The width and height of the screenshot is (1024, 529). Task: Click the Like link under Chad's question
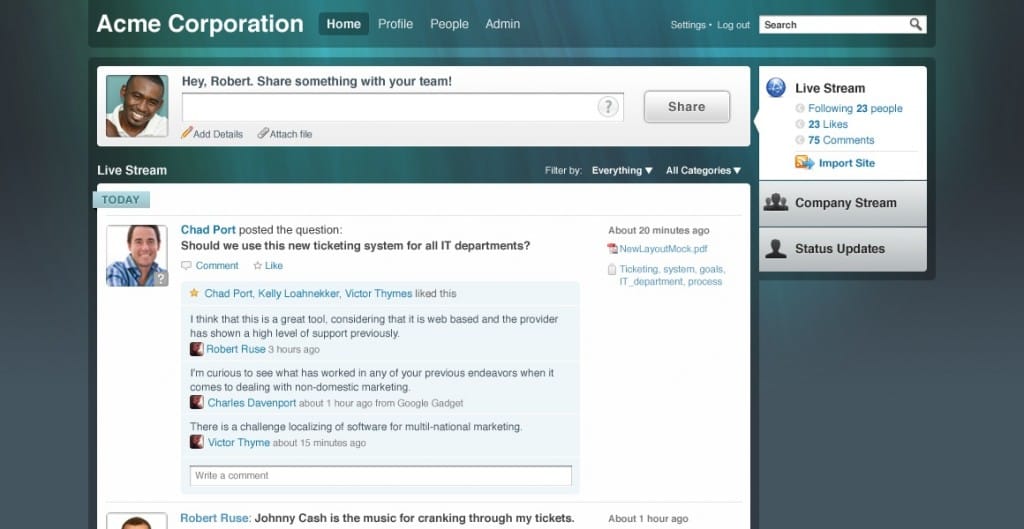click(274, 266)
